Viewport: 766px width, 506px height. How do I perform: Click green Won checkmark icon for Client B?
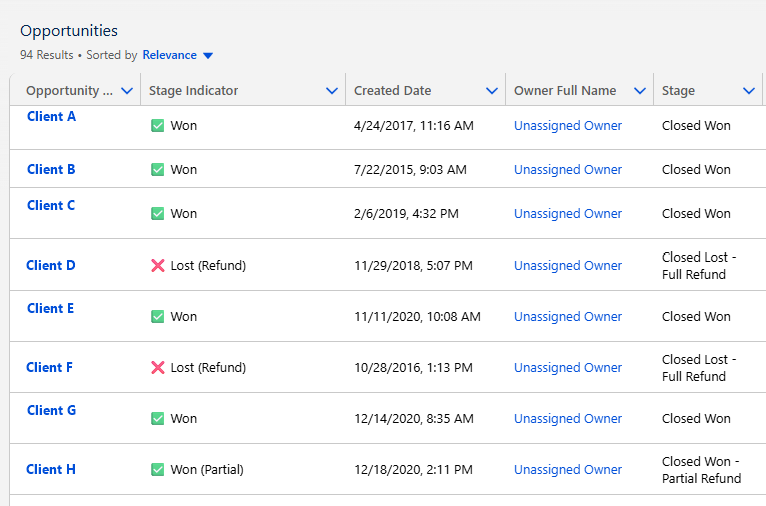[157, 170]
